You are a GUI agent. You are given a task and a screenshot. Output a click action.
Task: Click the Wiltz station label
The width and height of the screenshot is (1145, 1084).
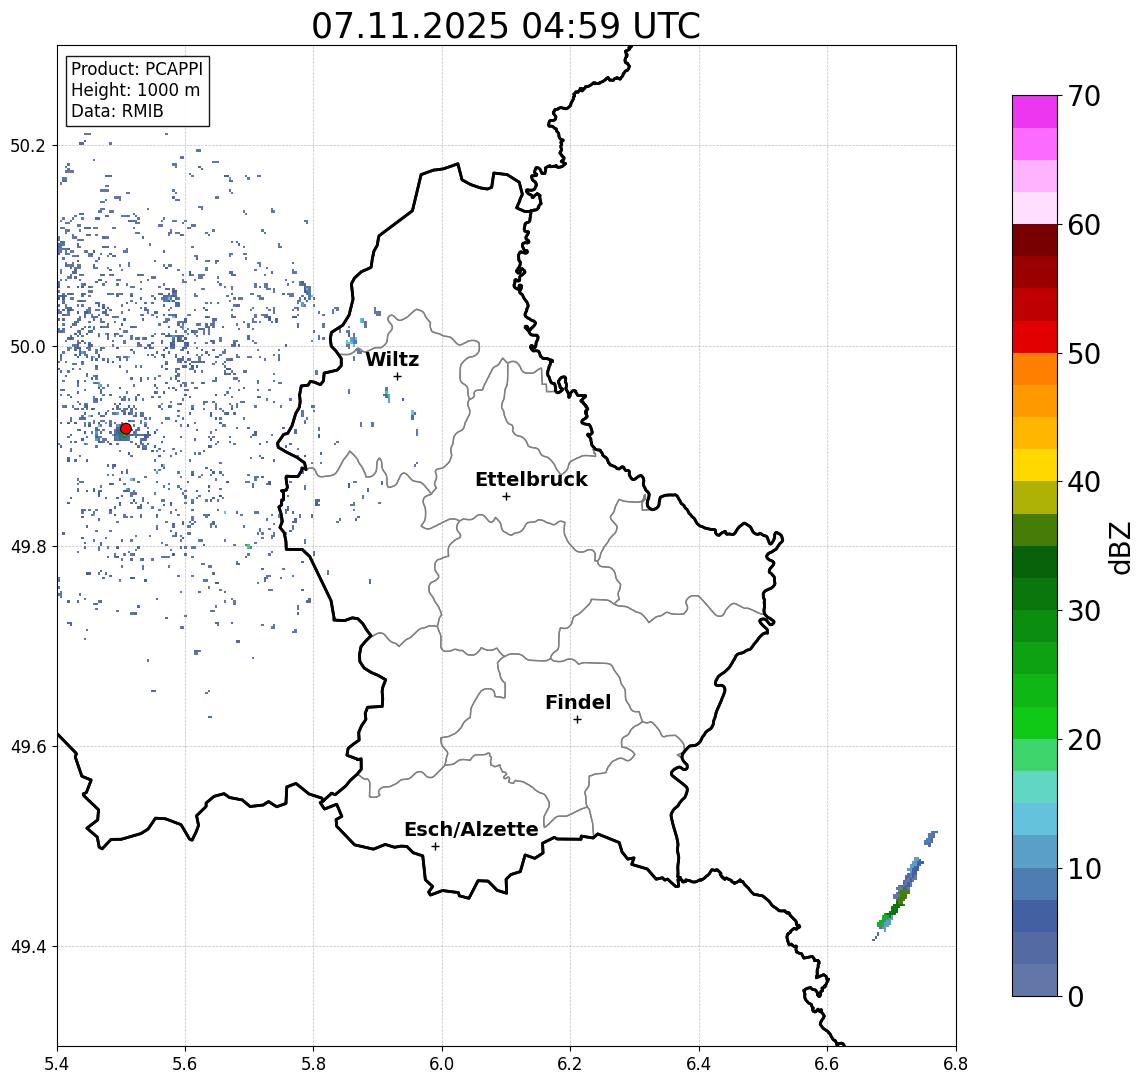392,359
